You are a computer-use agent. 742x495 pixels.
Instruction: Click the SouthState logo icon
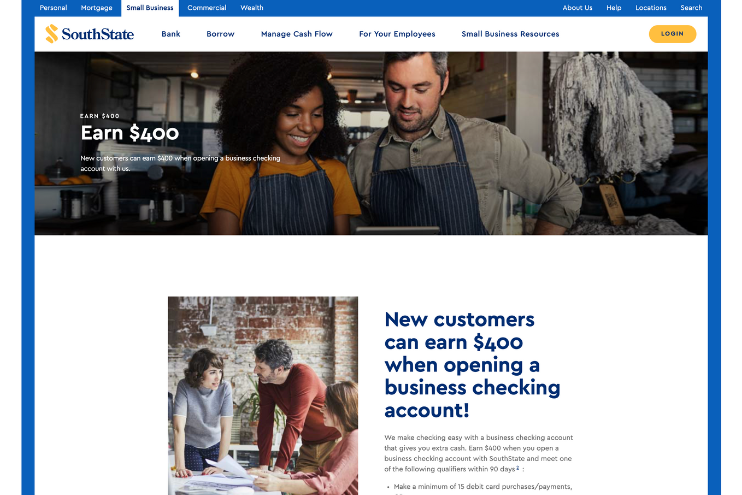point(52,34)
